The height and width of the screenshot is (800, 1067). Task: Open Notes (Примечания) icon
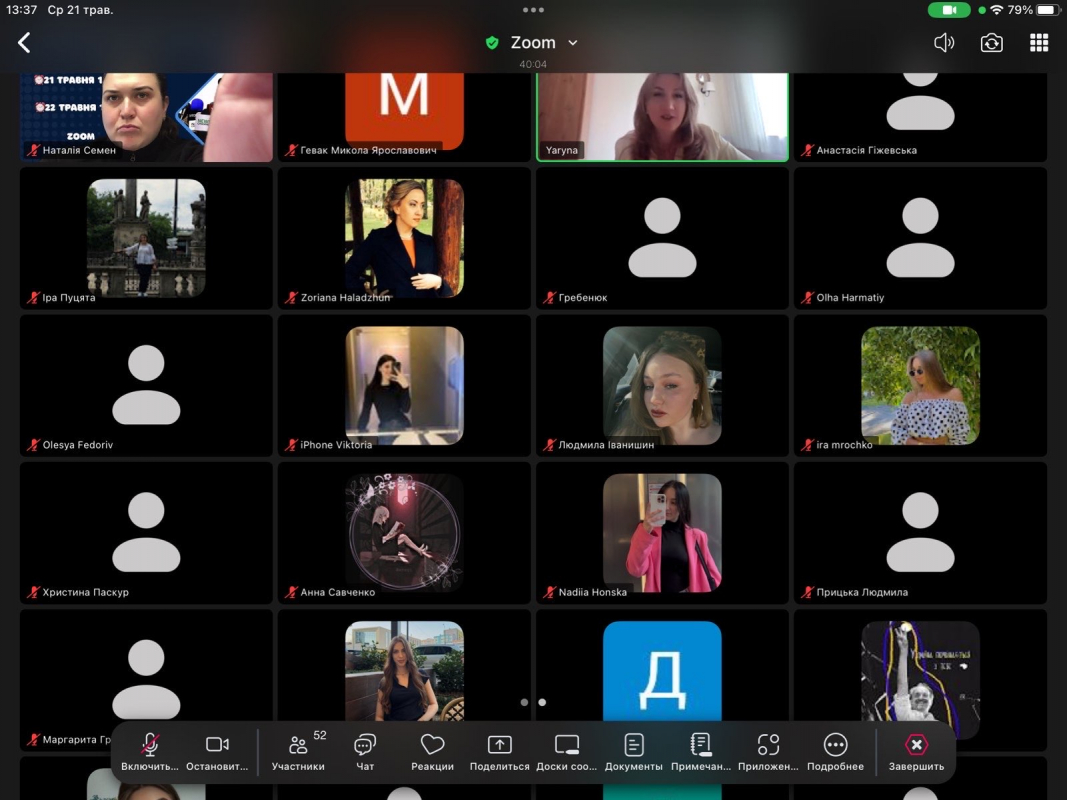[701, 751]
